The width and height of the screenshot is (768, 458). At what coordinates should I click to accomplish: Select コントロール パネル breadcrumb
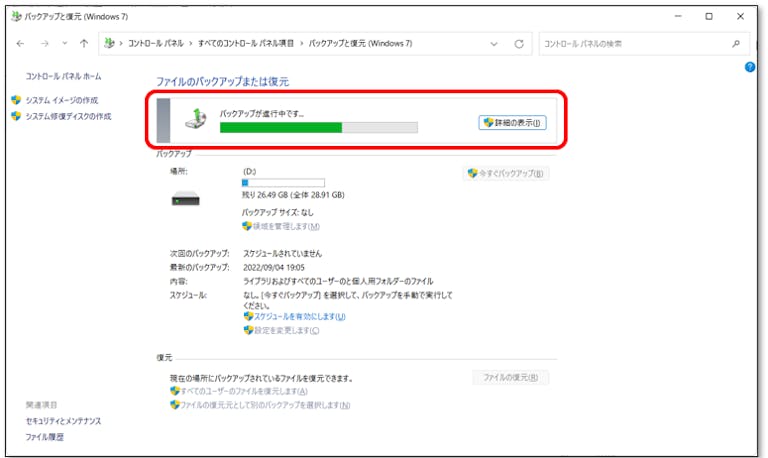click(156, 44)
